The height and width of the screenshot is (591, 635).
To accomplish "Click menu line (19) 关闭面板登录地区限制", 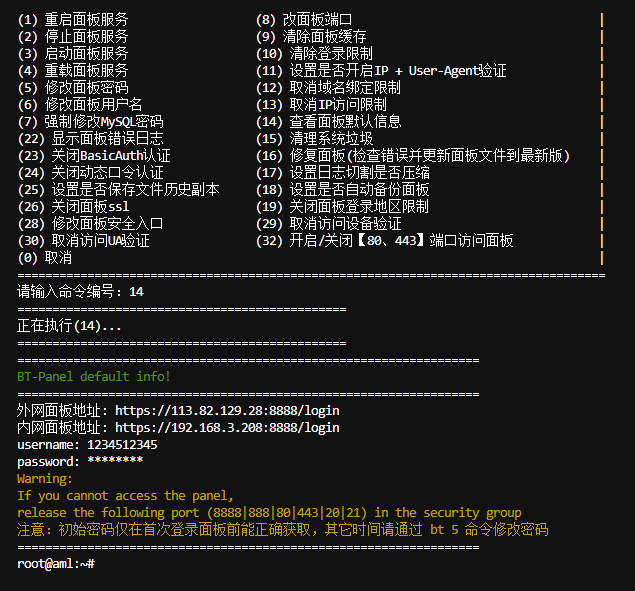I will (342, 207).
